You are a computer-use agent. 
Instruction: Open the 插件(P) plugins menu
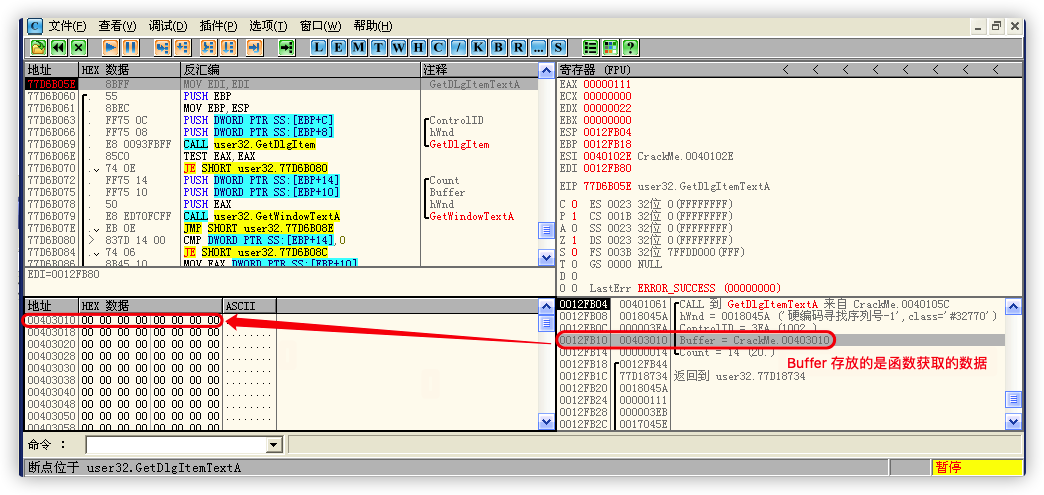[217, 26]
